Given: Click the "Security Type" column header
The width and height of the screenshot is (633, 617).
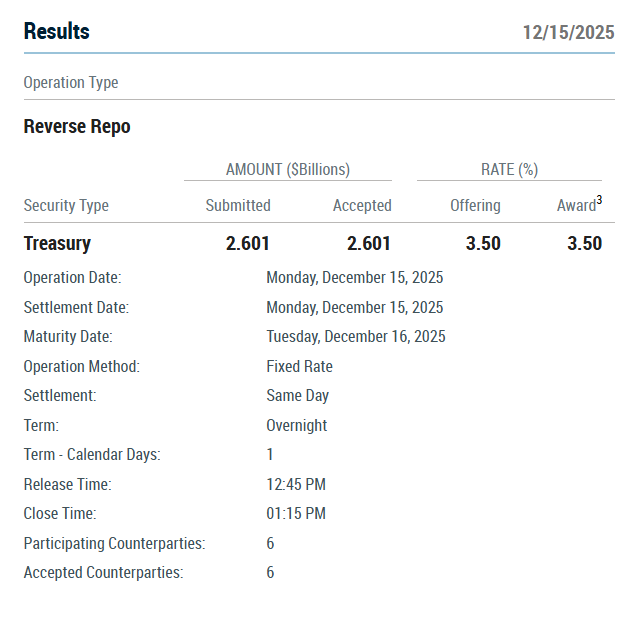Looking at the screenshot, I should pos(66,206).
